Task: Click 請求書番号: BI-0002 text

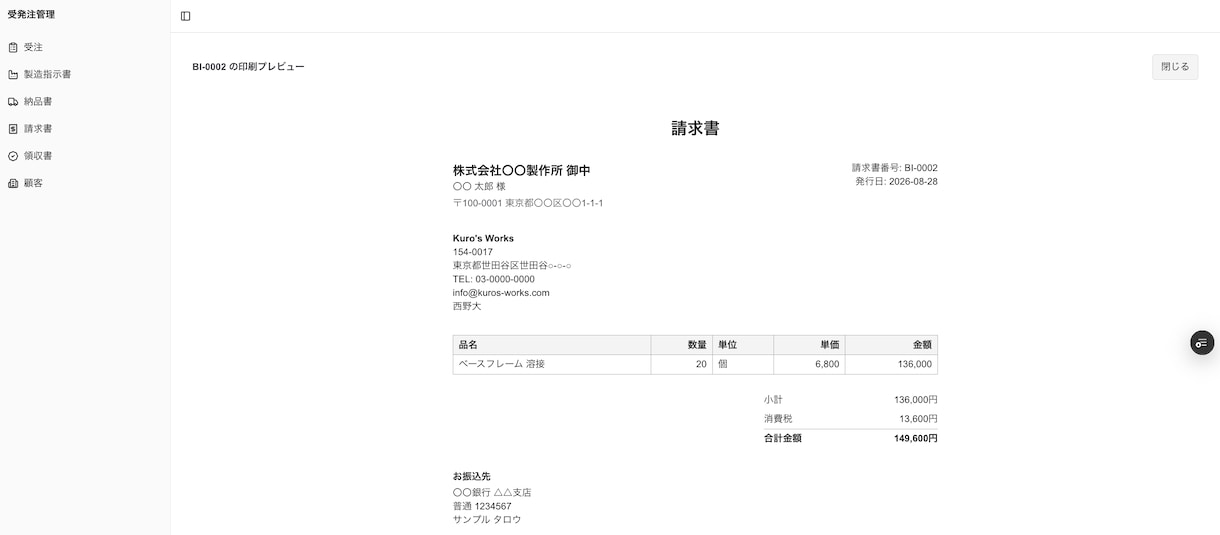Action: [x=895, y=168]
